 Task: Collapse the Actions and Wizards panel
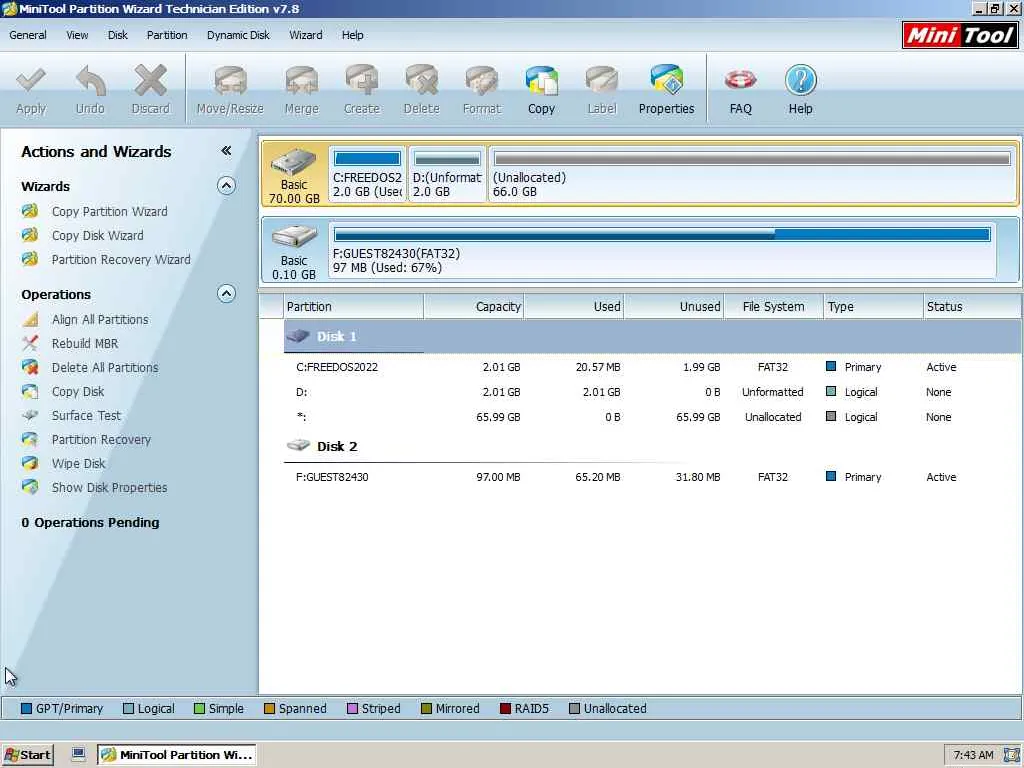click(226, 151)
